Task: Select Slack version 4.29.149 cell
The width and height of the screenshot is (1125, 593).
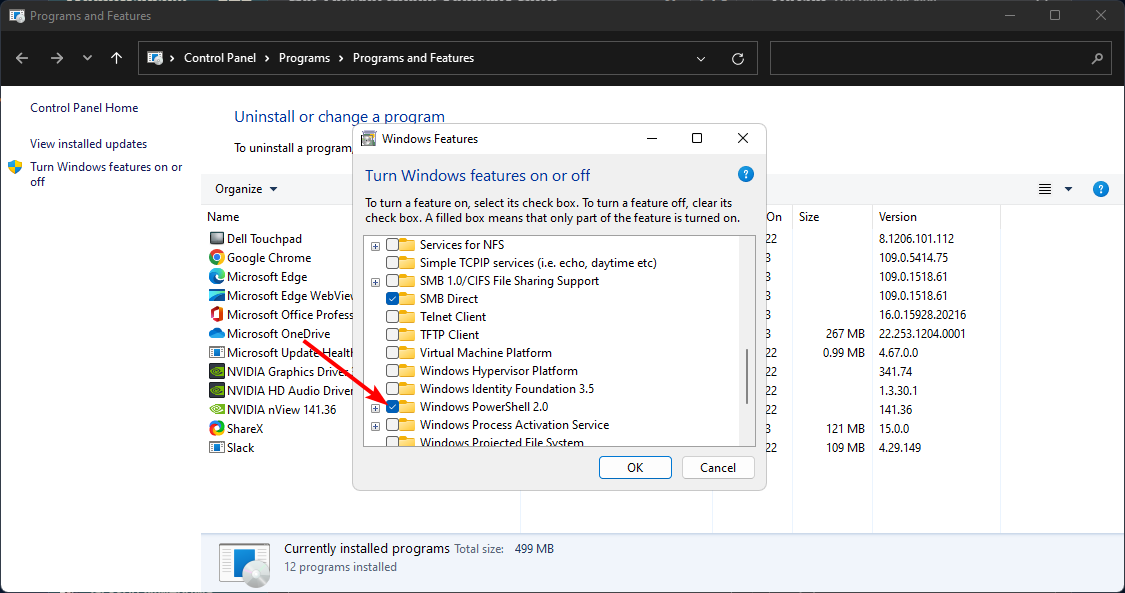Action: pos(900,447)
